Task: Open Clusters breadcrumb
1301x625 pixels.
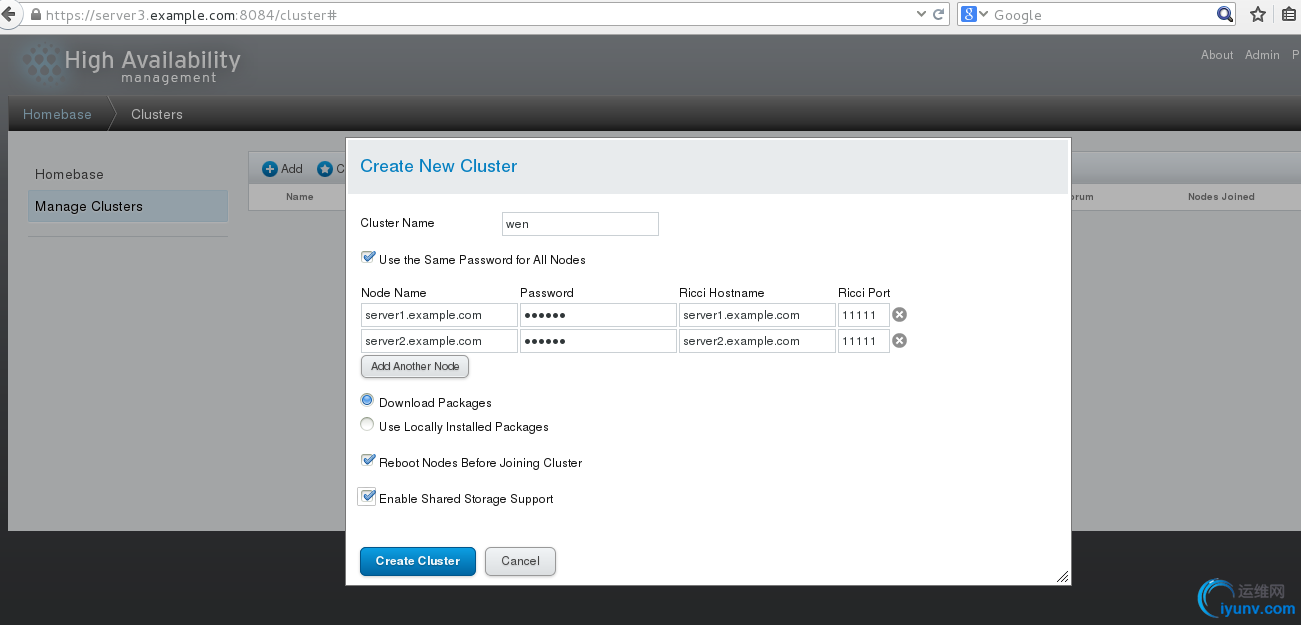Action: click(157, 114)
